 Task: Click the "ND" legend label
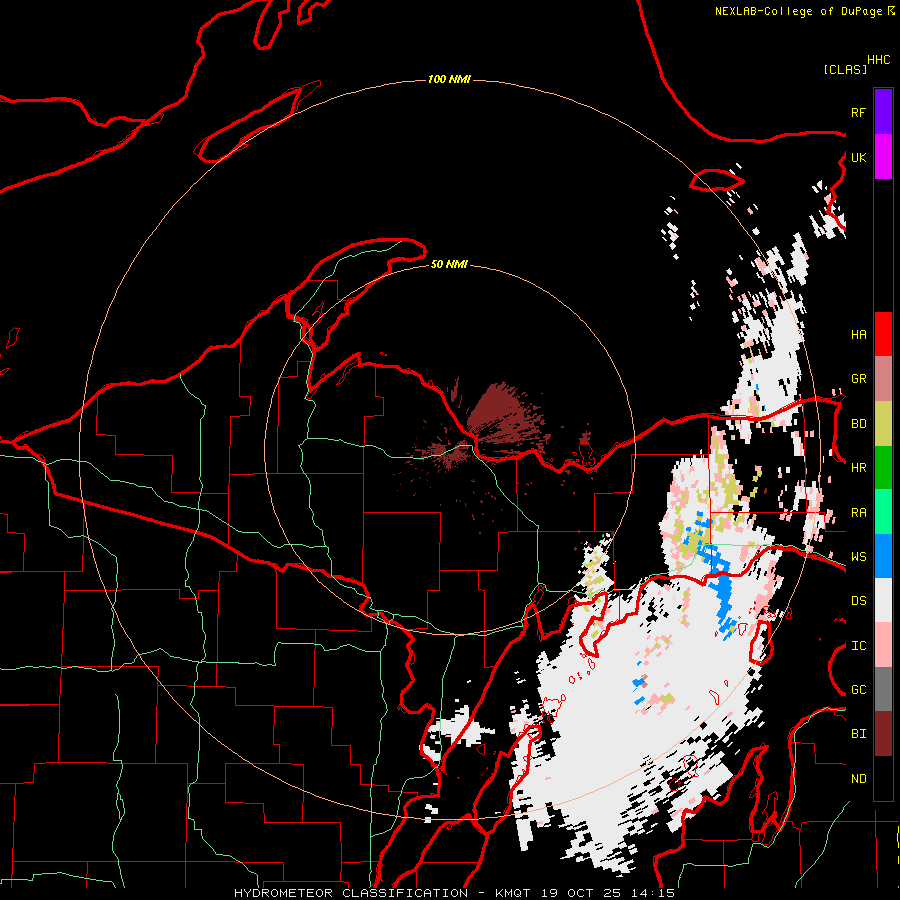[x=858, y=779]
